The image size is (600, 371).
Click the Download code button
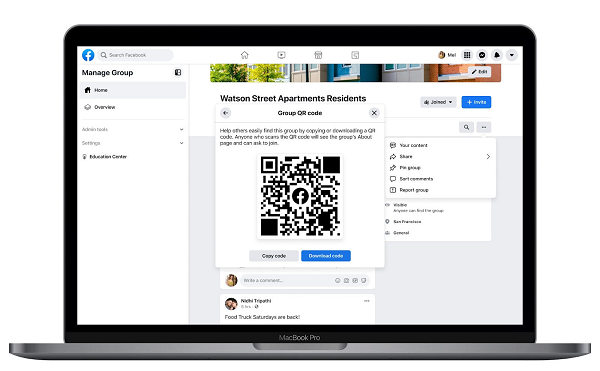[x=326, y=256]
